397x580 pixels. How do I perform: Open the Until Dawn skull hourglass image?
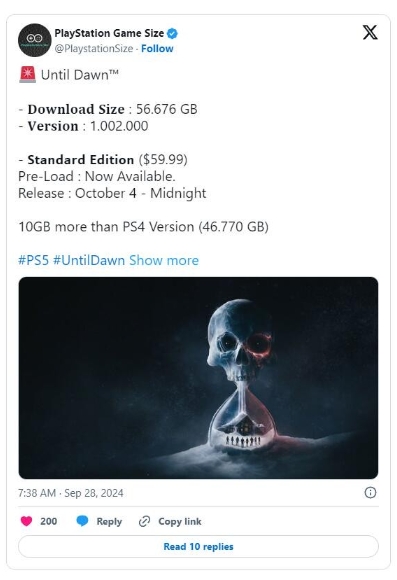pyautogui.click(x=198, y=378)
